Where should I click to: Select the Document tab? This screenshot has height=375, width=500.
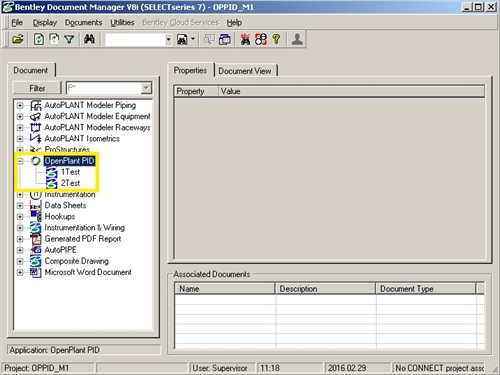tap(31, 70)
